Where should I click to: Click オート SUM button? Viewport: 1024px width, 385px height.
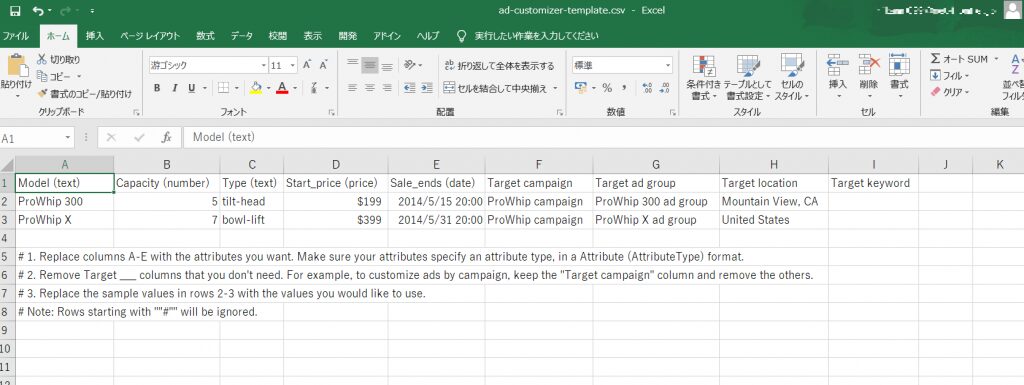[x=959, y=59]
